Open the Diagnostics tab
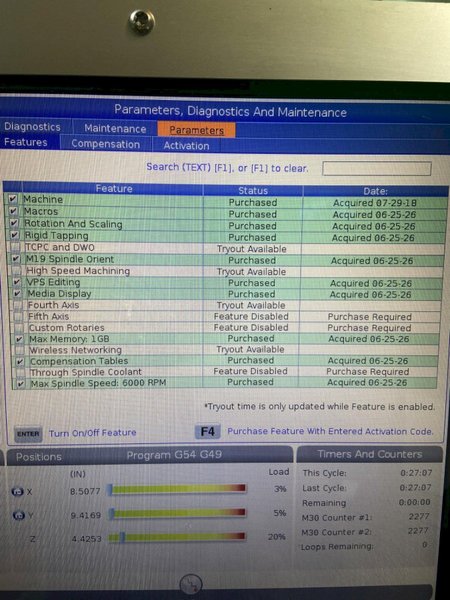This screenshot has height=600, width=450. [33, 127]
